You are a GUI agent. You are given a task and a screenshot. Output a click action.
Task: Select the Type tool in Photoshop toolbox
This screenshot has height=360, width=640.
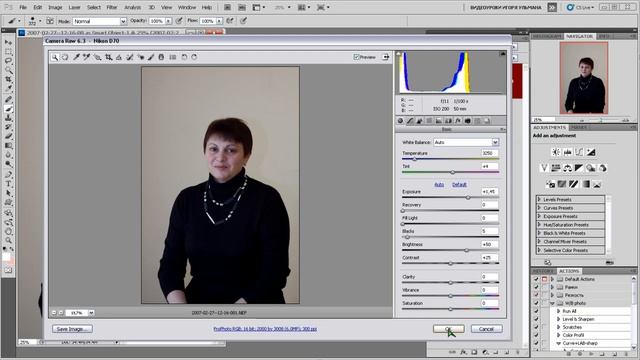(8, 184)
